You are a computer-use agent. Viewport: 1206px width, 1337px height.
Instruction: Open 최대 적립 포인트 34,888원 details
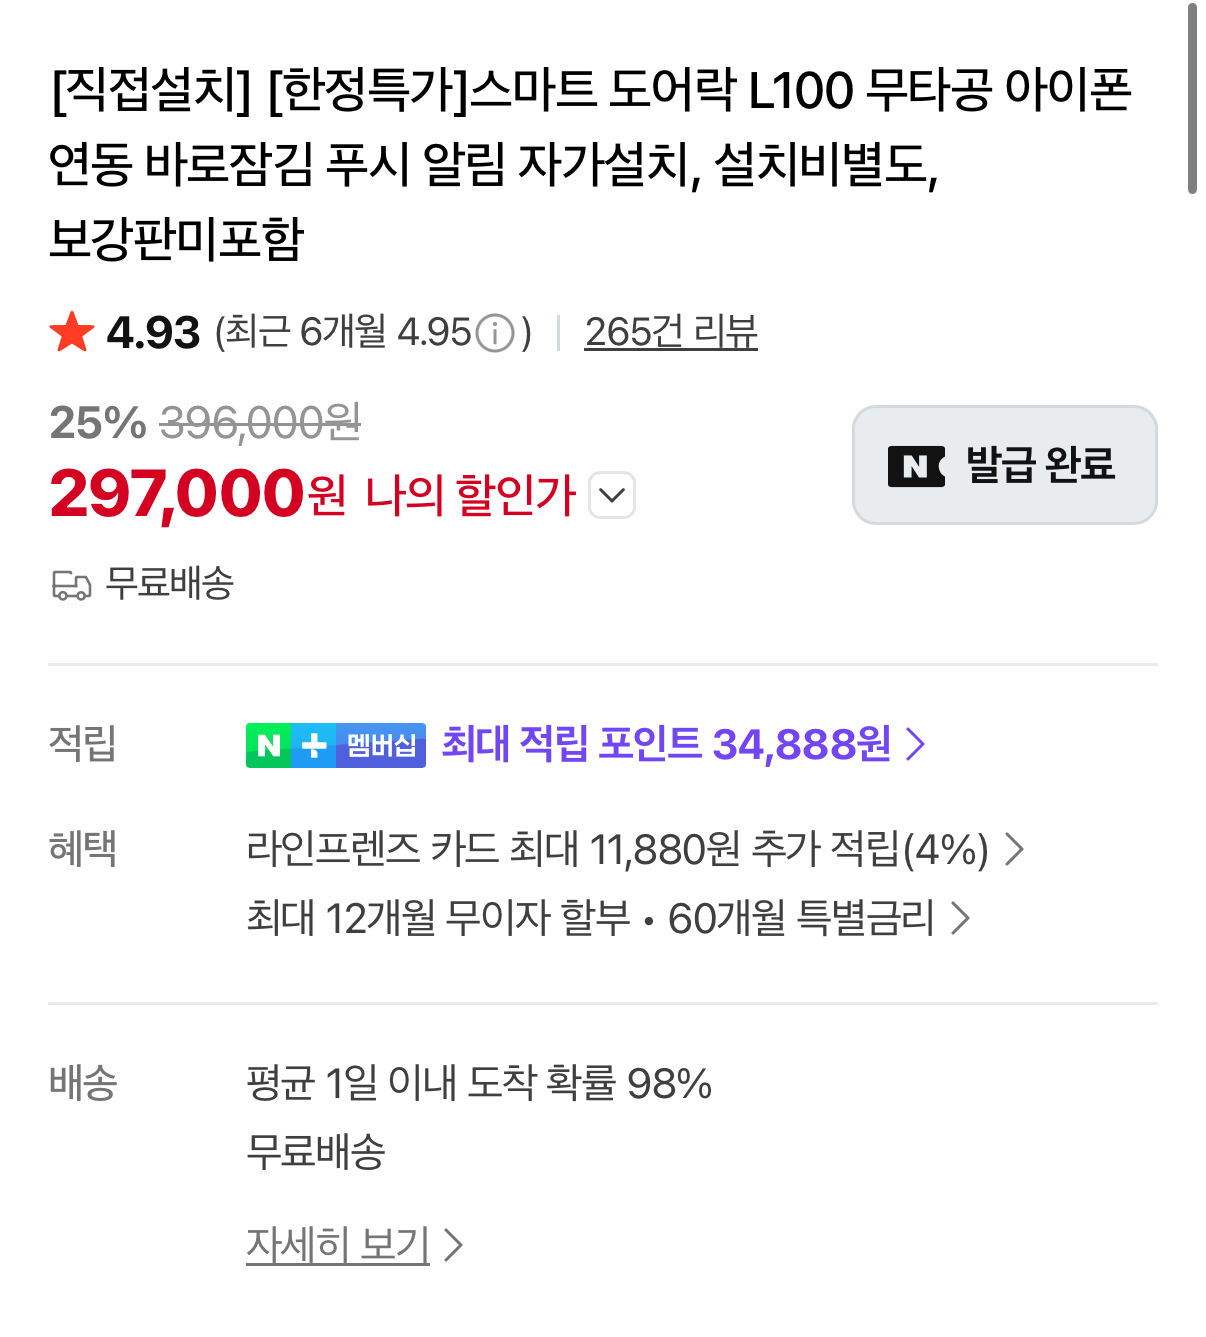coord(666,744)
